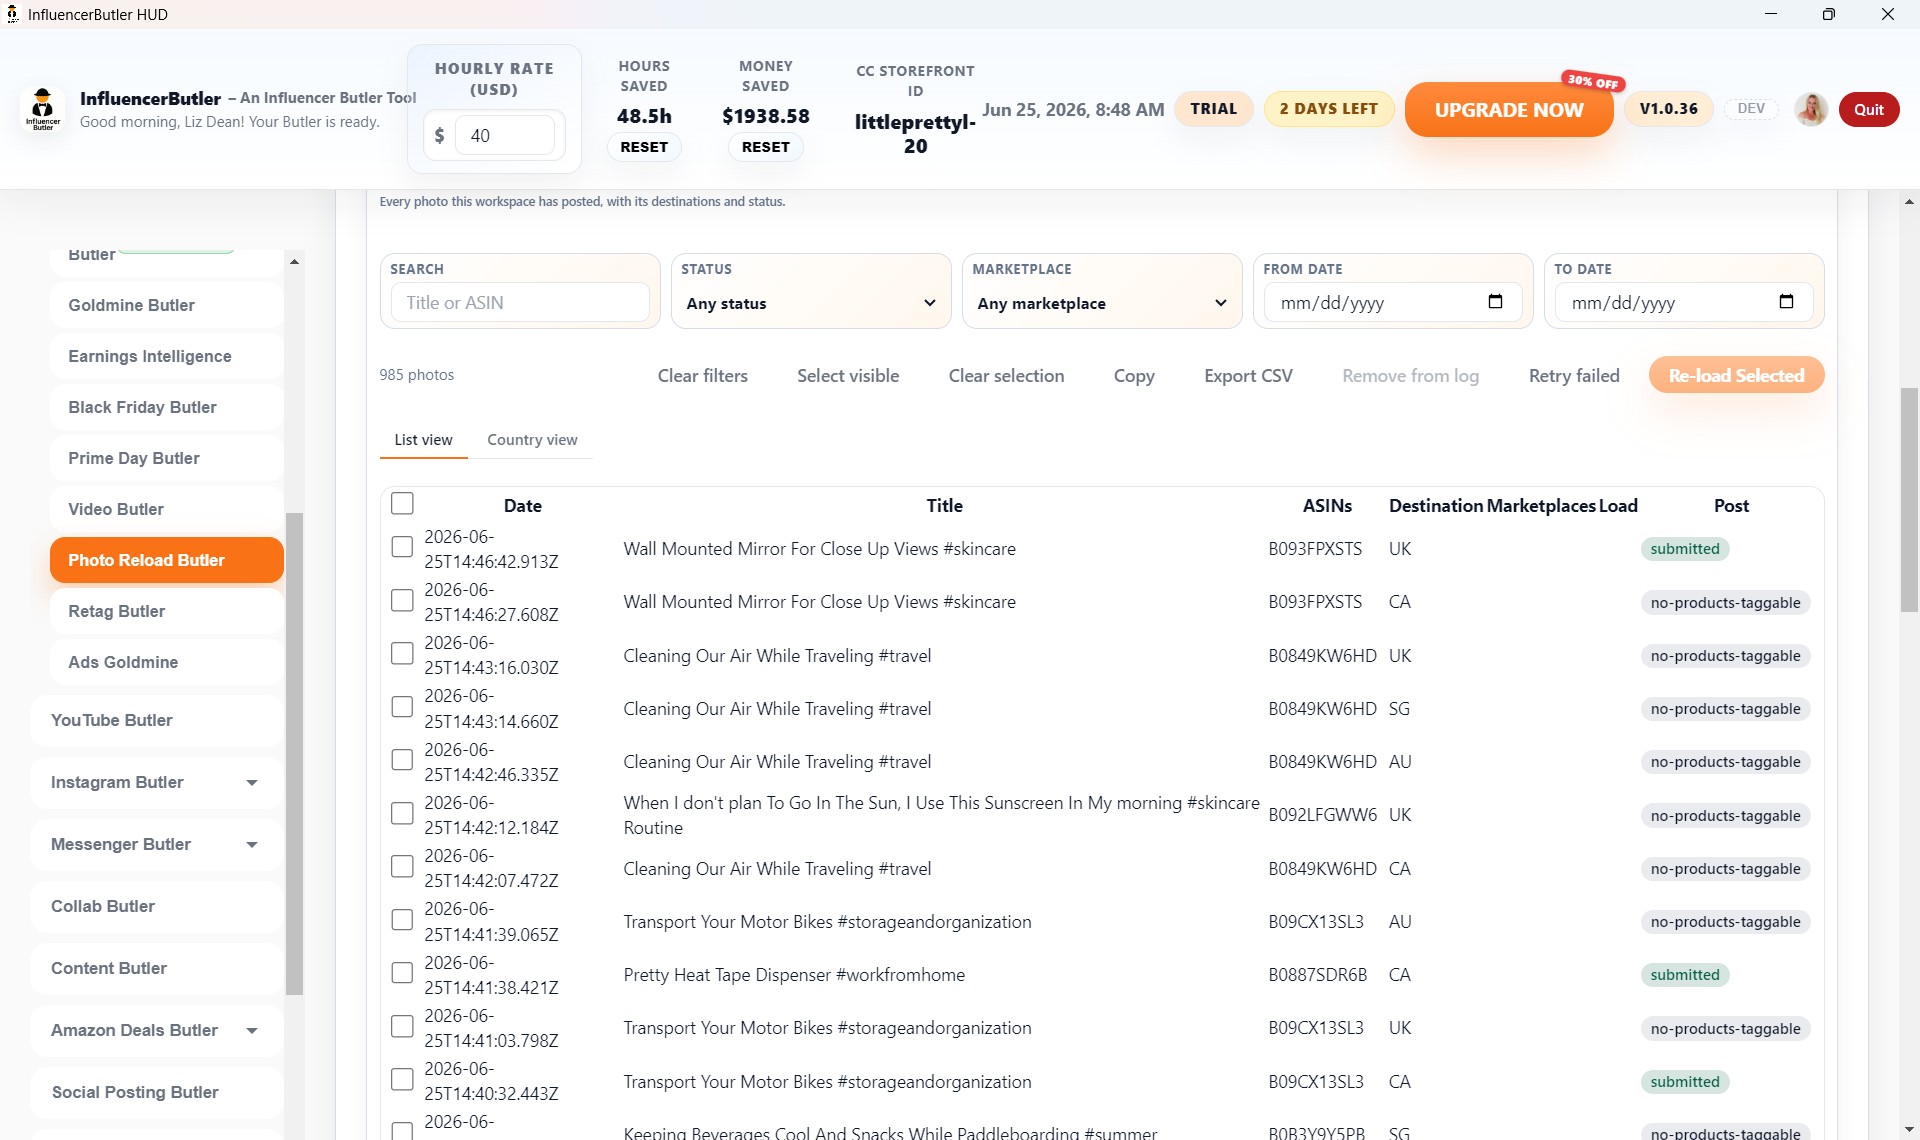
Task: Open the To Date calendar picker icon
Action: click(1786, 302)
